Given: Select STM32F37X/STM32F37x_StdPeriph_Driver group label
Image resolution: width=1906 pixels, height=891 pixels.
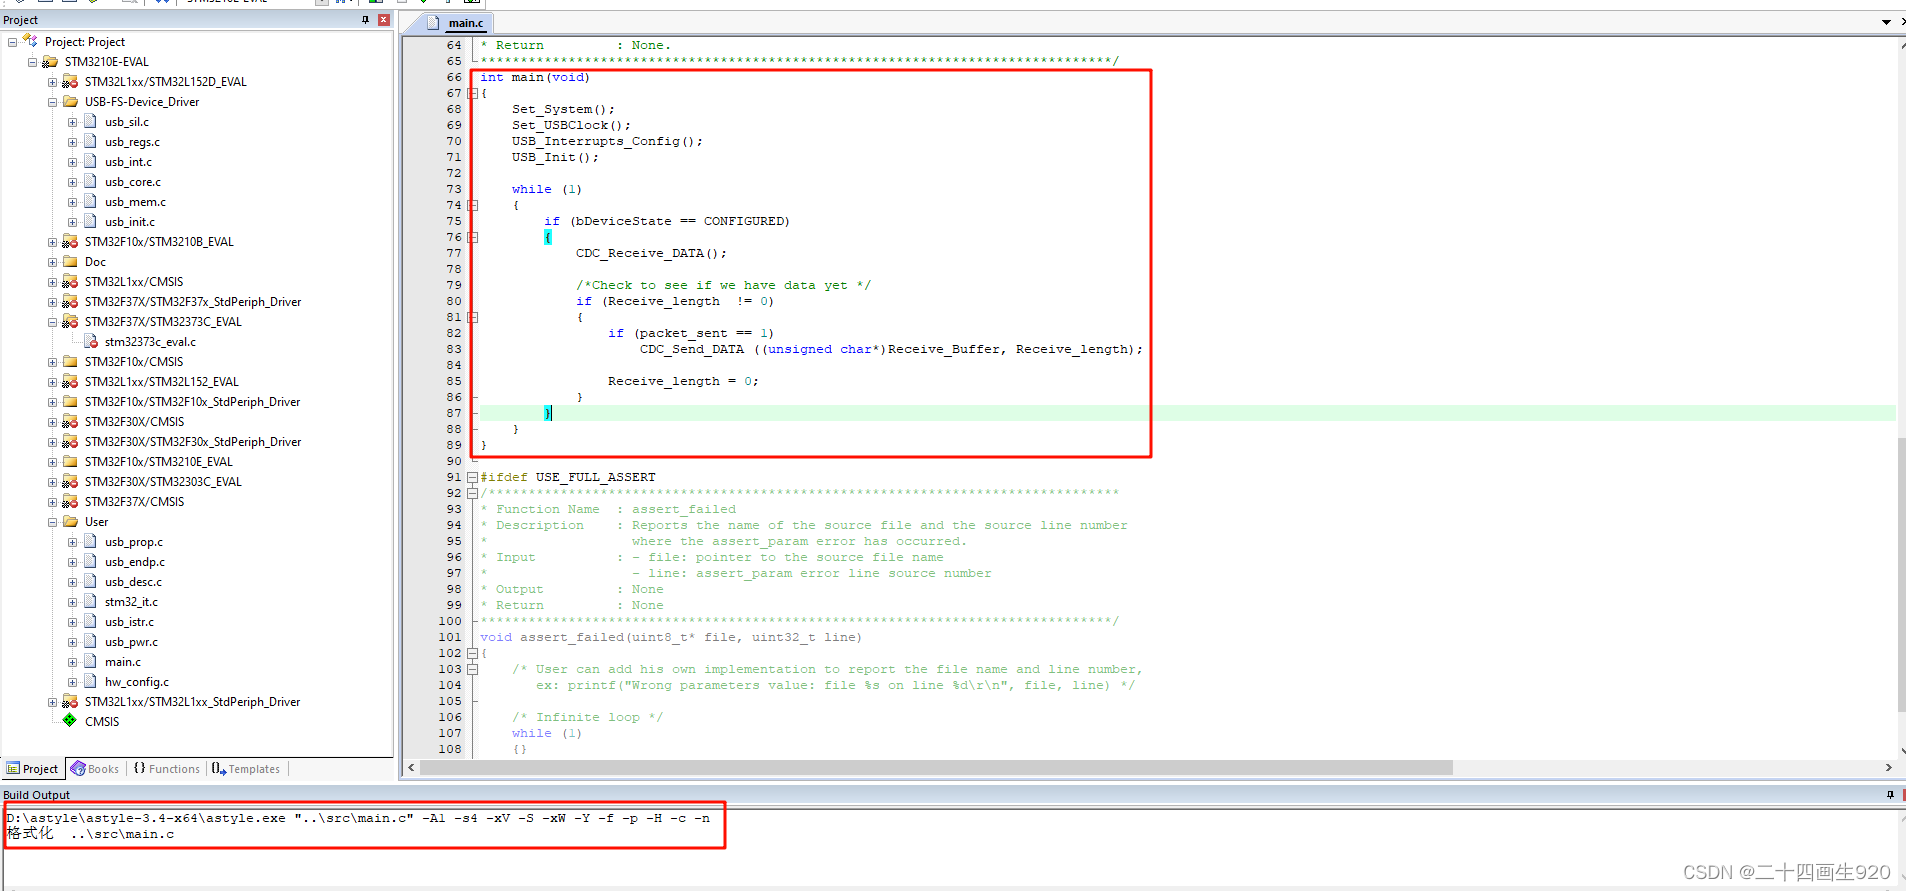Looking at the screenshot, I should (193, 302).
